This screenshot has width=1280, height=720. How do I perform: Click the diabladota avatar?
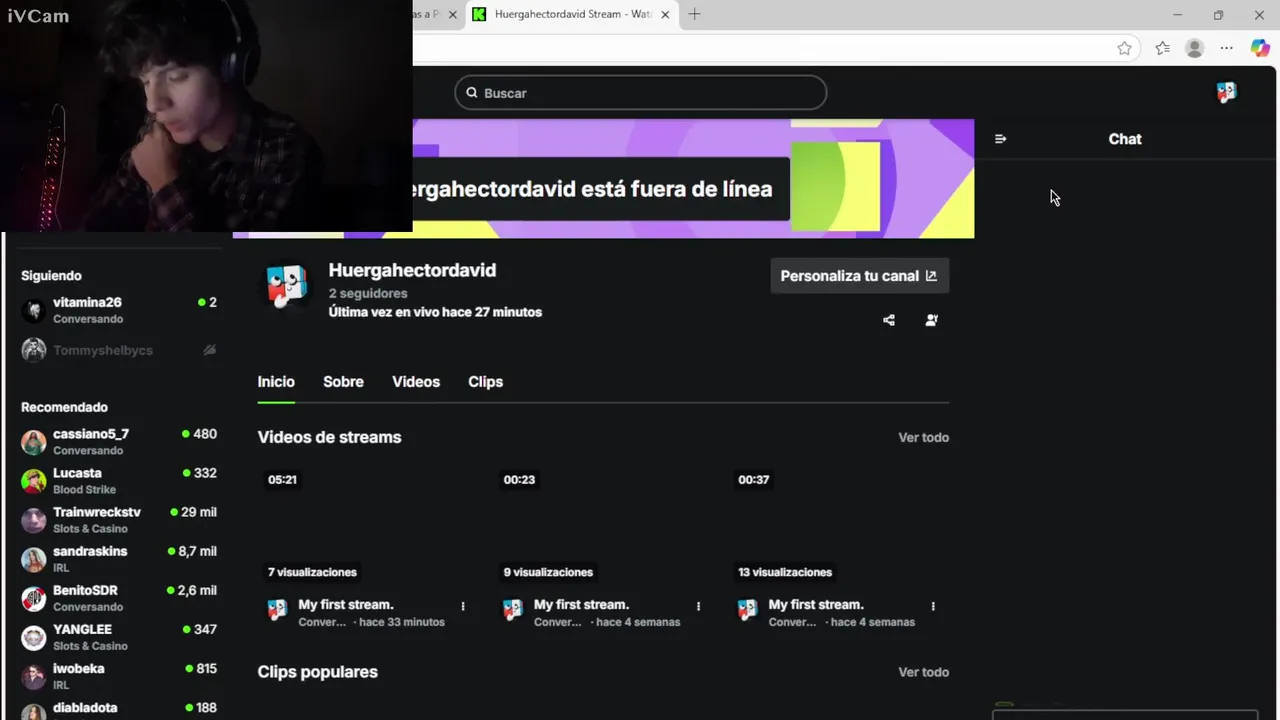tap(34, 712)
